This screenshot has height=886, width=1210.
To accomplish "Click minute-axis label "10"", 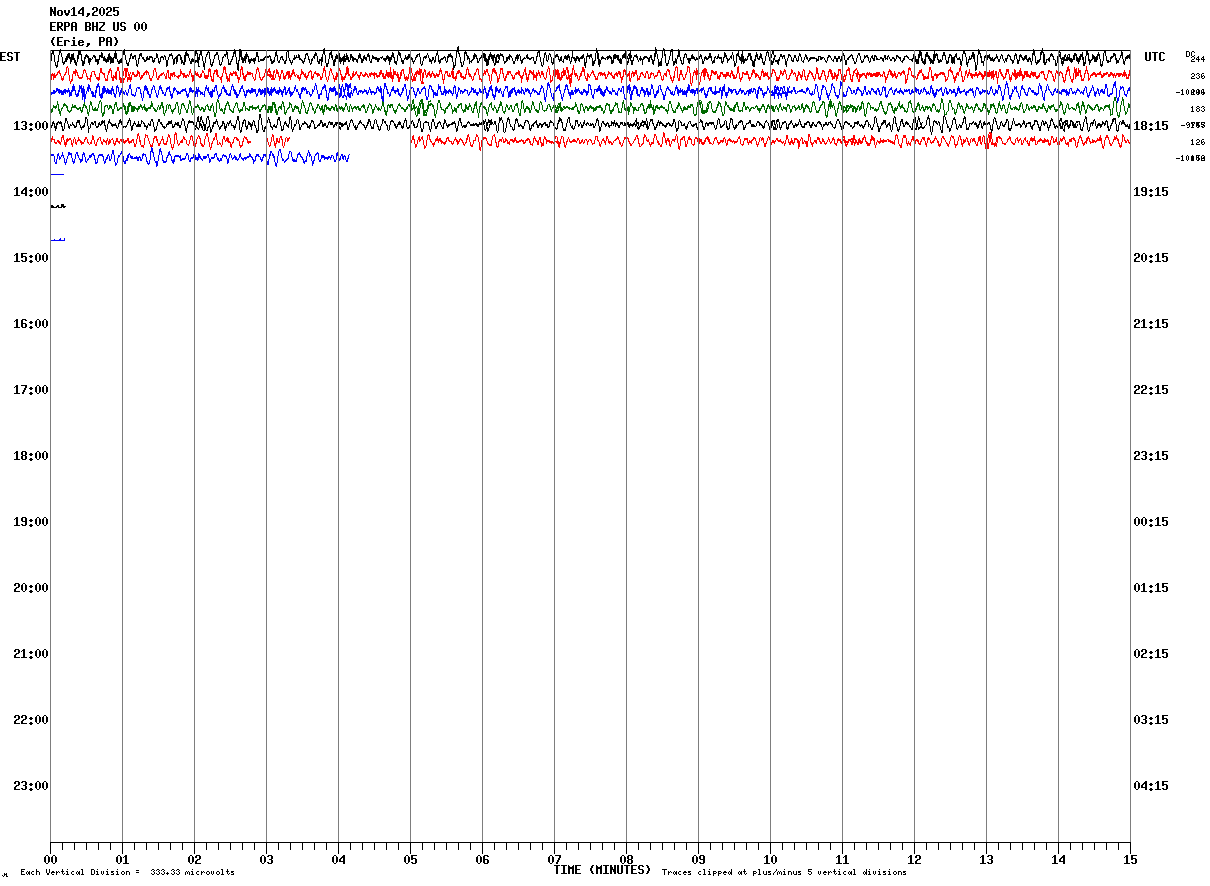I will (770, 860).
